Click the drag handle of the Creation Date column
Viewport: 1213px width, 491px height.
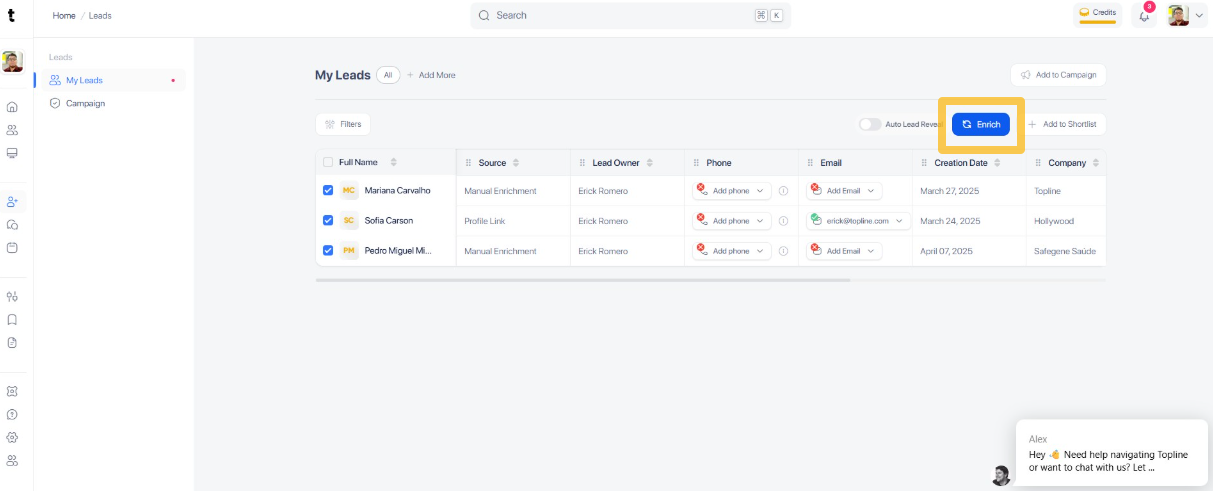click(925, 162)
